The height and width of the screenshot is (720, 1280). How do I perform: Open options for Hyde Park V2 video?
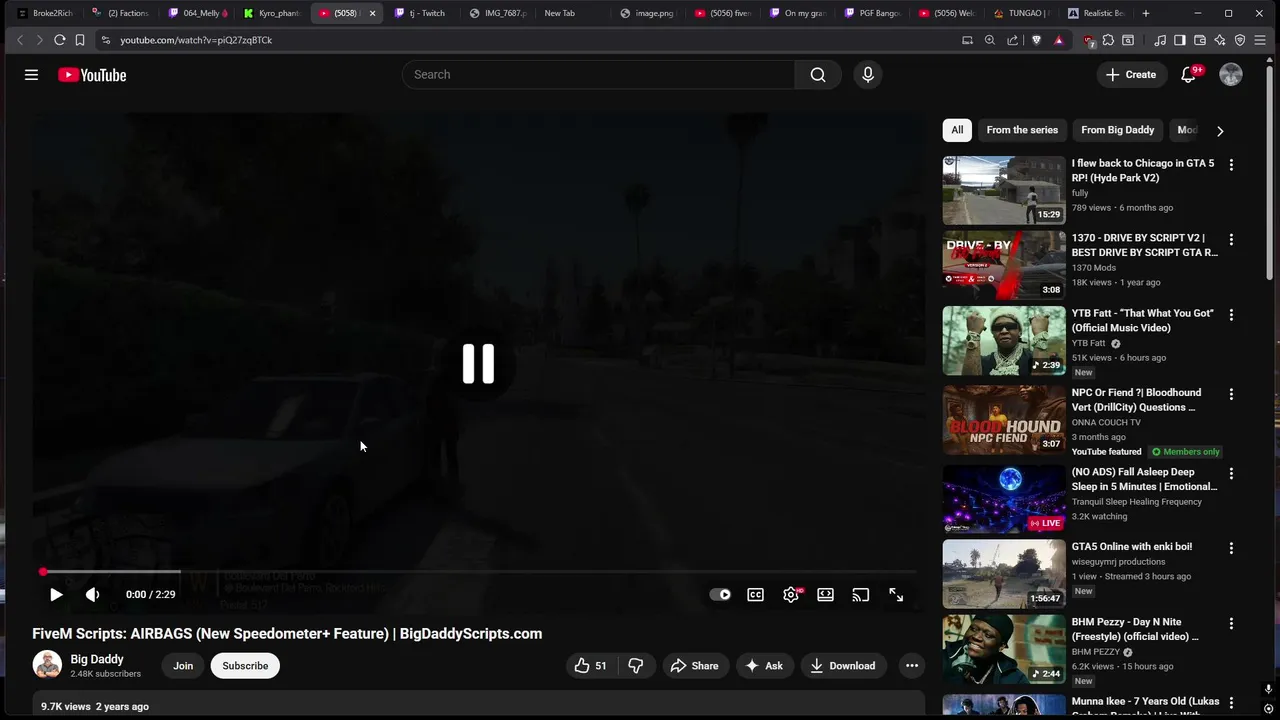(x=1231, y=164)
